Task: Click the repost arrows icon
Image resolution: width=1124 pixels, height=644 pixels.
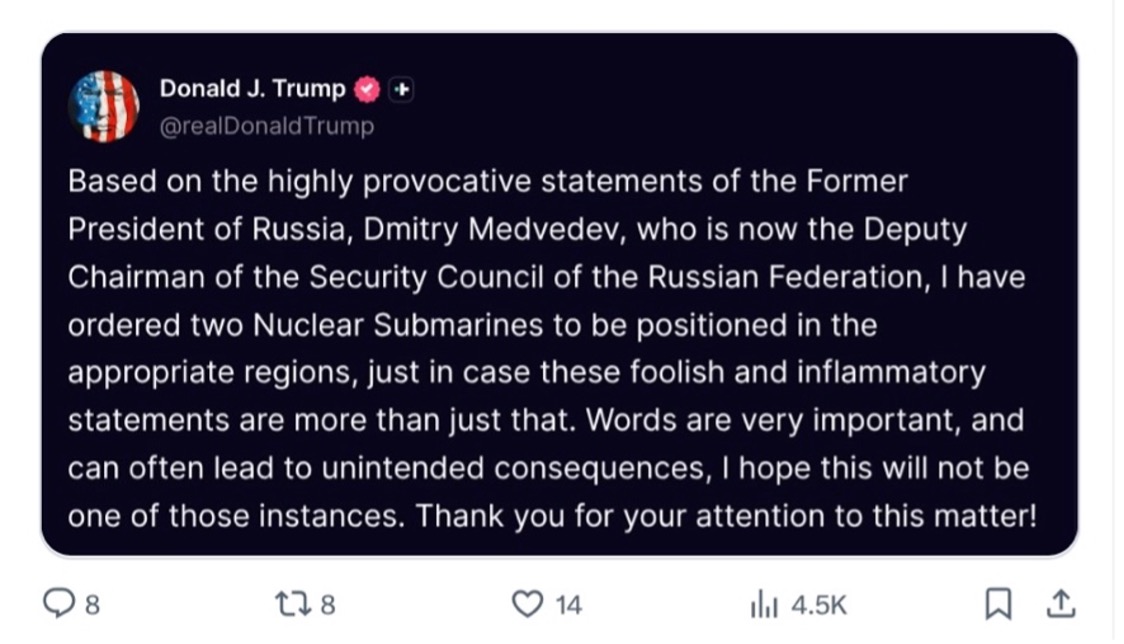Action: 292,603
